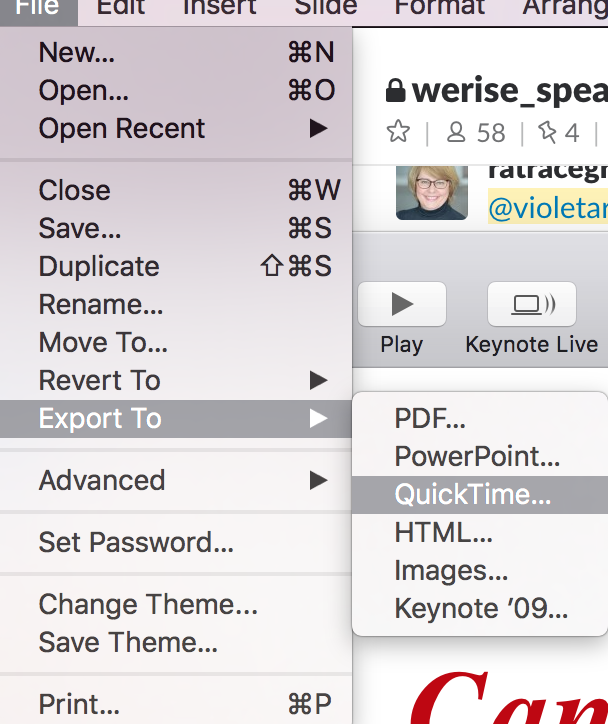Expand the Revert To submenu
This screenshot has width=608, height=724.
pos(176,380)
